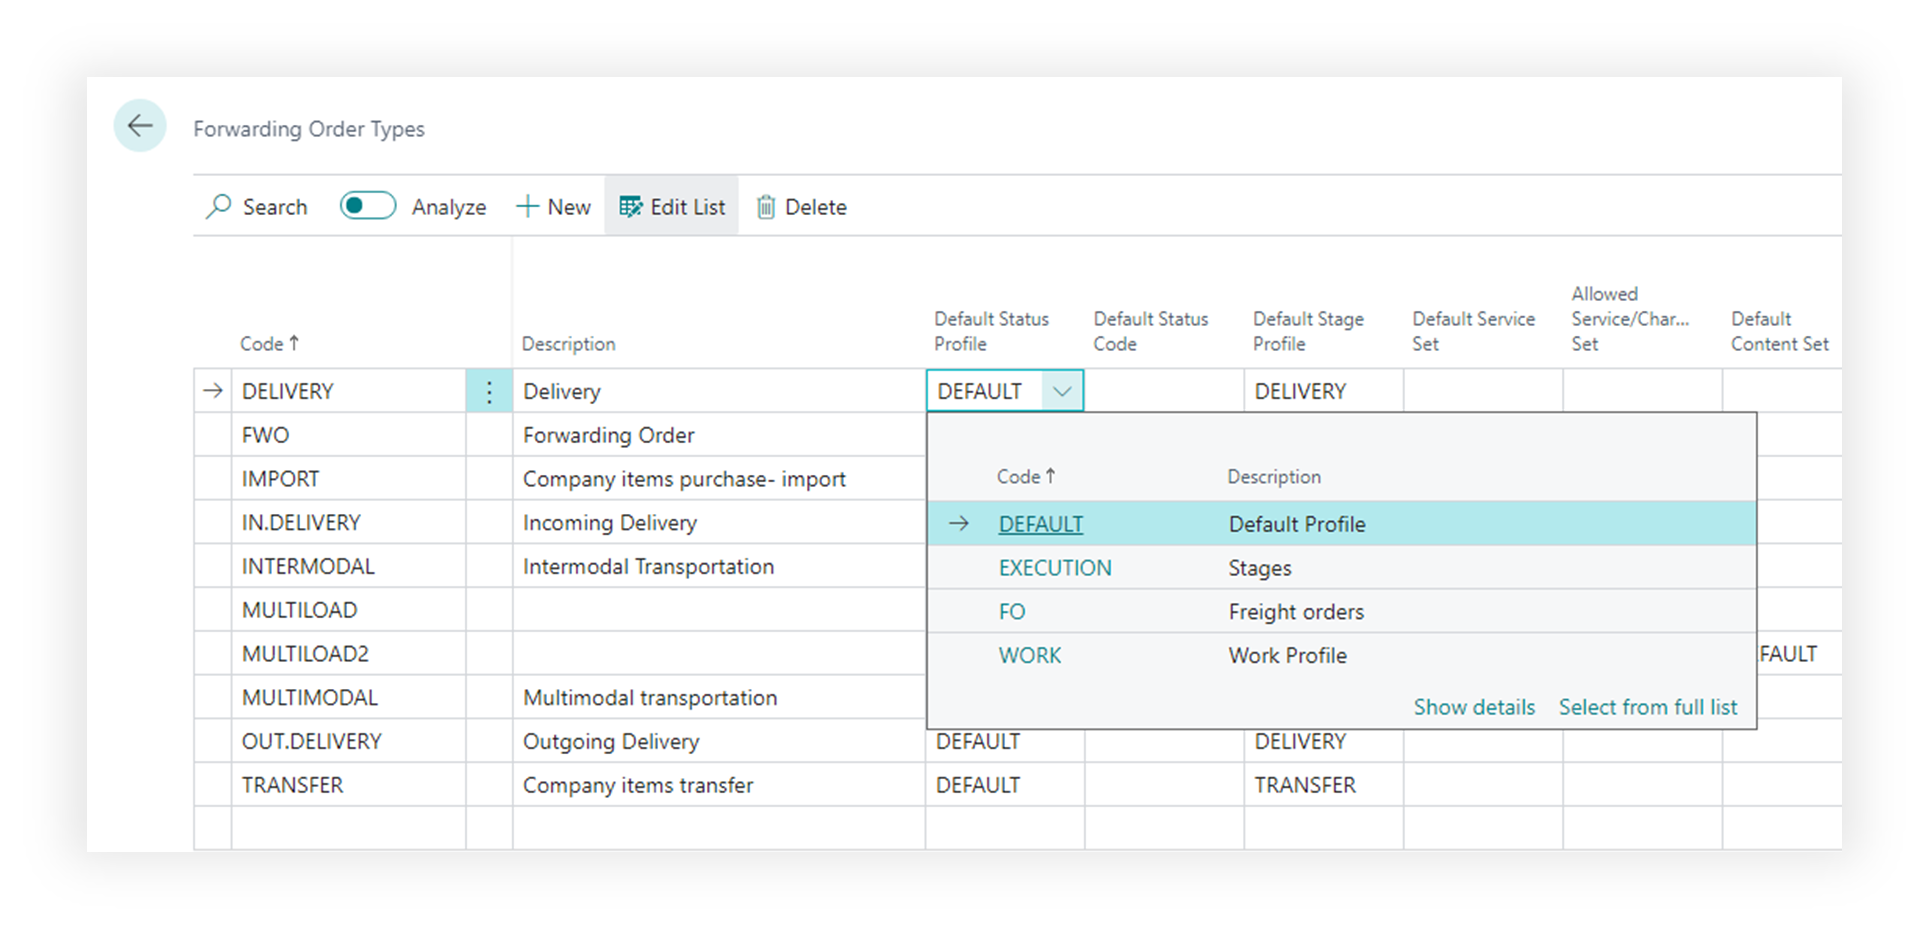The image size is (1929, 929).
Task: Collapse the Default Status Profile dropdown chevron
Action: (1062, 392)
